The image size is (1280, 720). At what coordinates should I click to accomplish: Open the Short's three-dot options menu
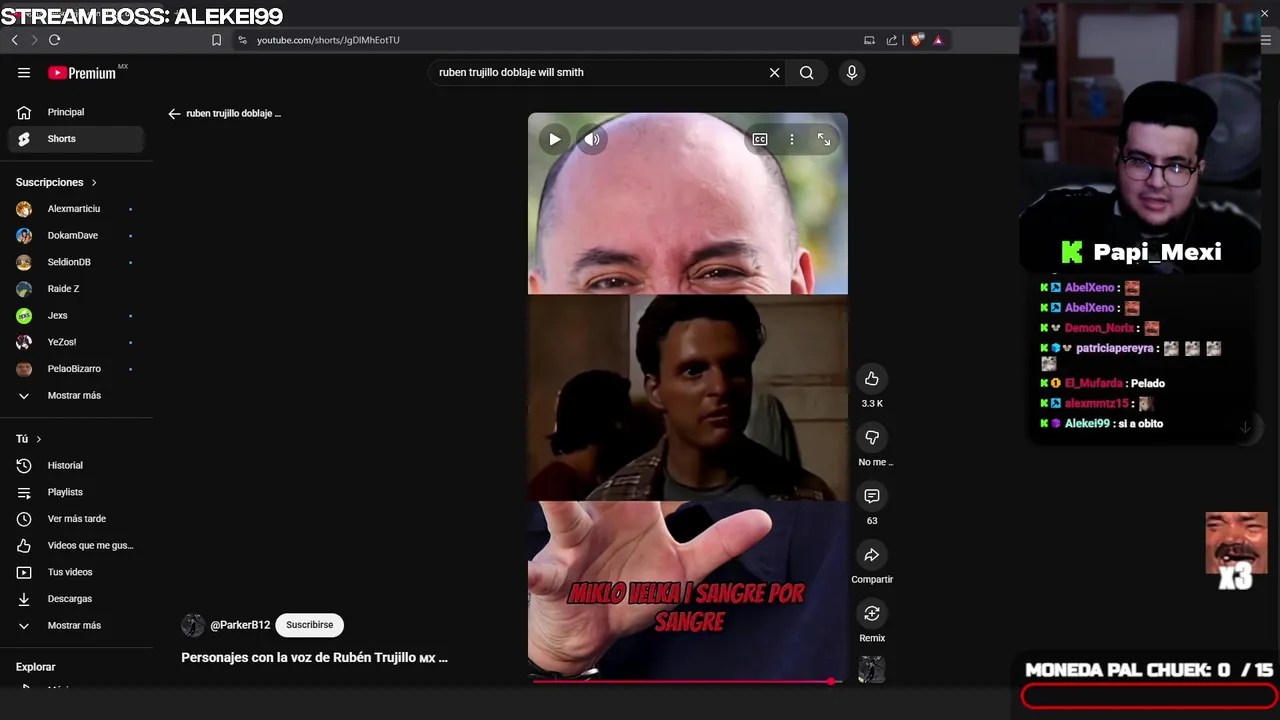coord(791,140)
